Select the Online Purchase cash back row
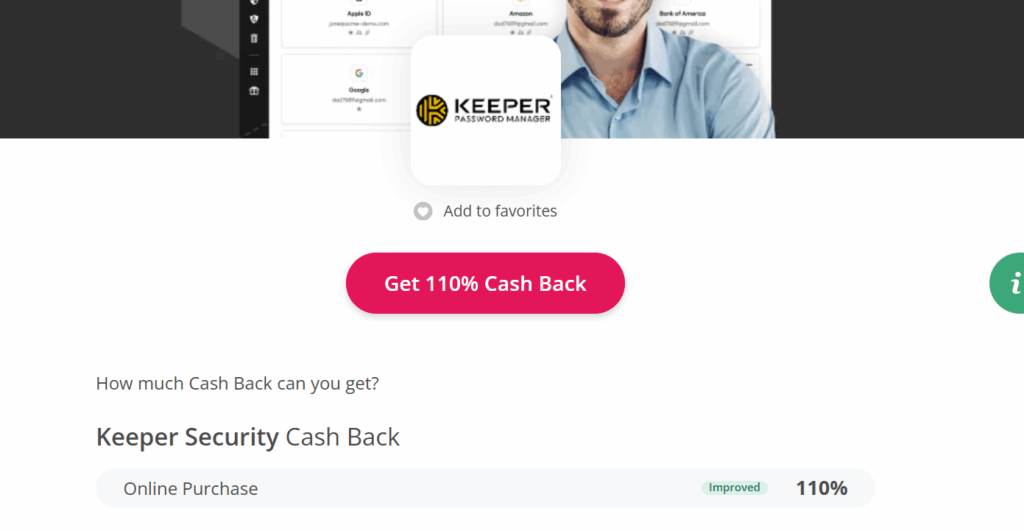 485,488
